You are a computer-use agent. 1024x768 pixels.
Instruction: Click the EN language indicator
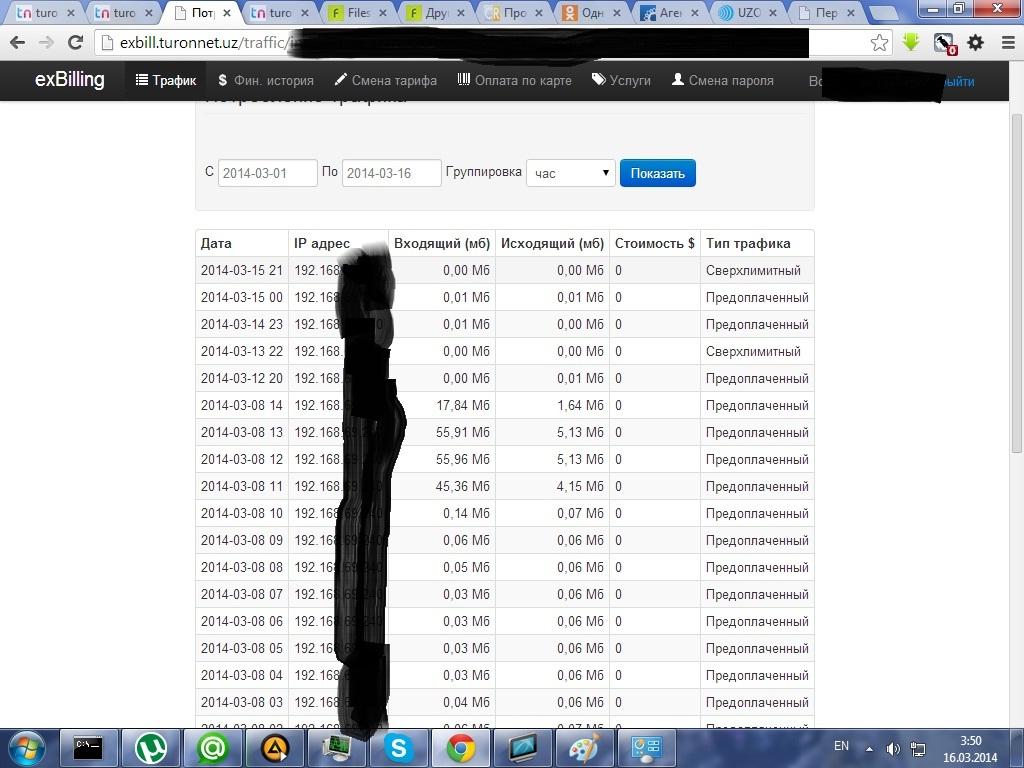841,746
